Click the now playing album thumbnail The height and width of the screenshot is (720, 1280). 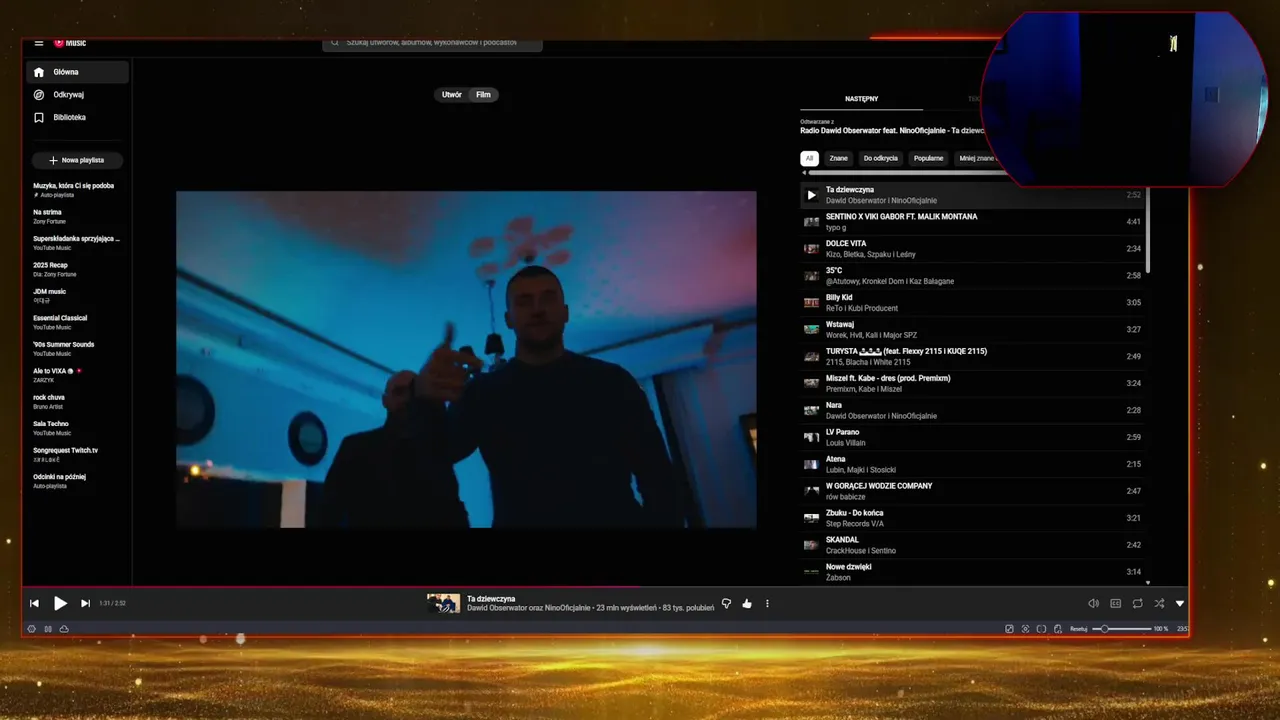pyautogui.click(x=443, y=603)
